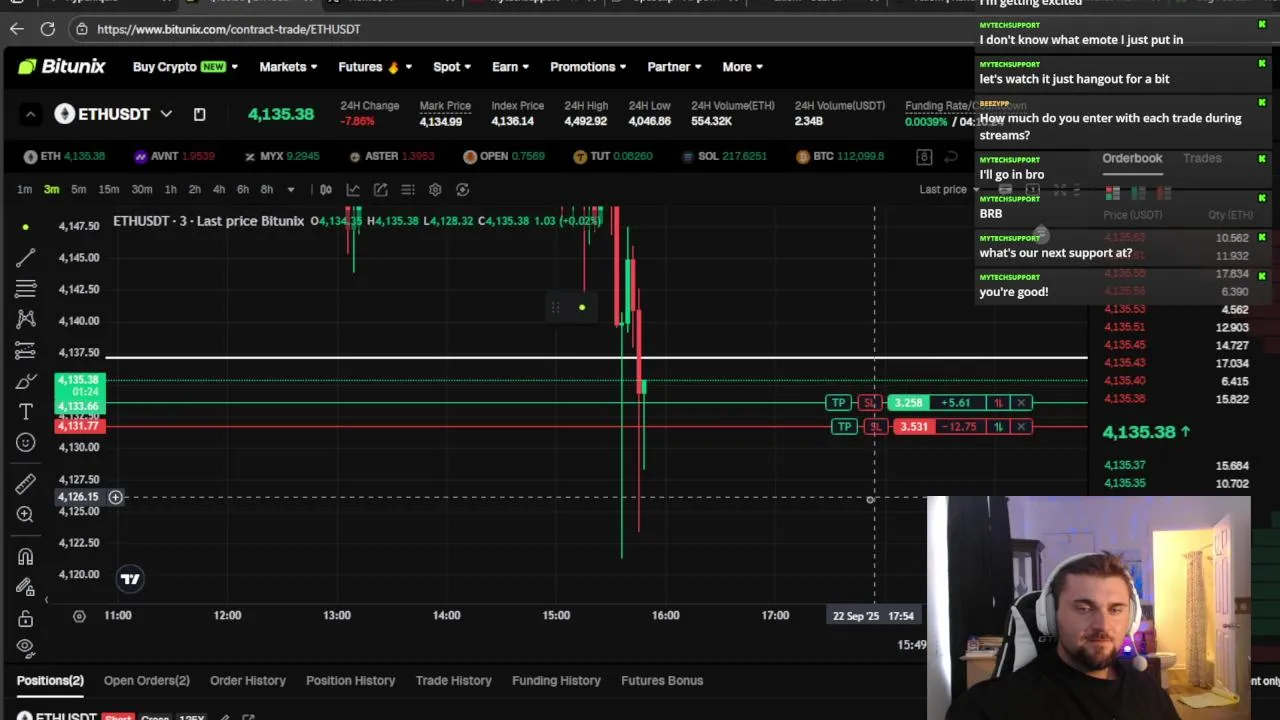Open the emoji icons drawing tool

tap(26, 443)
